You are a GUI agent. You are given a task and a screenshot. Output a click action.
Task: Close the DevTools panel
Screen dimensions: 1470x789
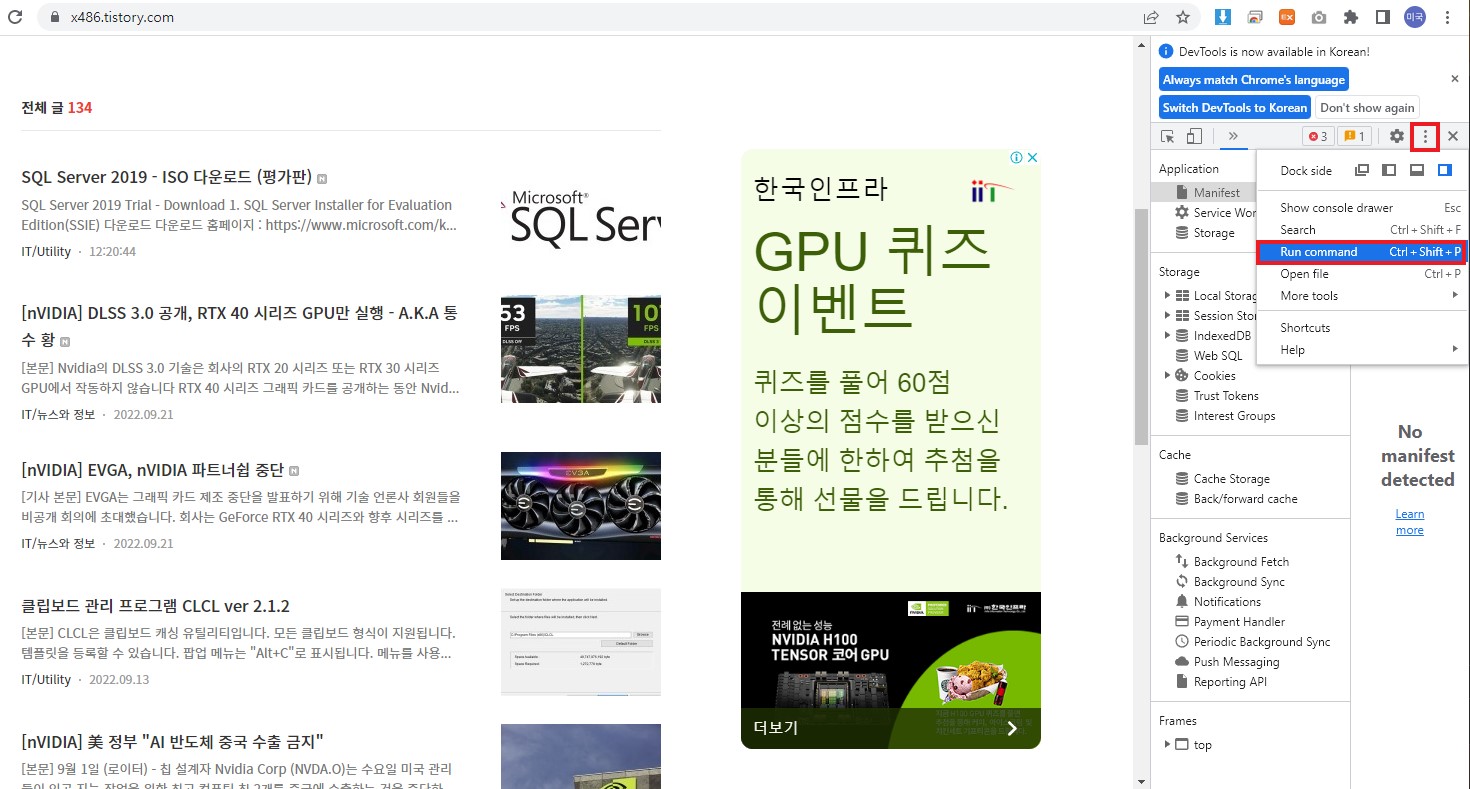click(x=1453, y=136)
